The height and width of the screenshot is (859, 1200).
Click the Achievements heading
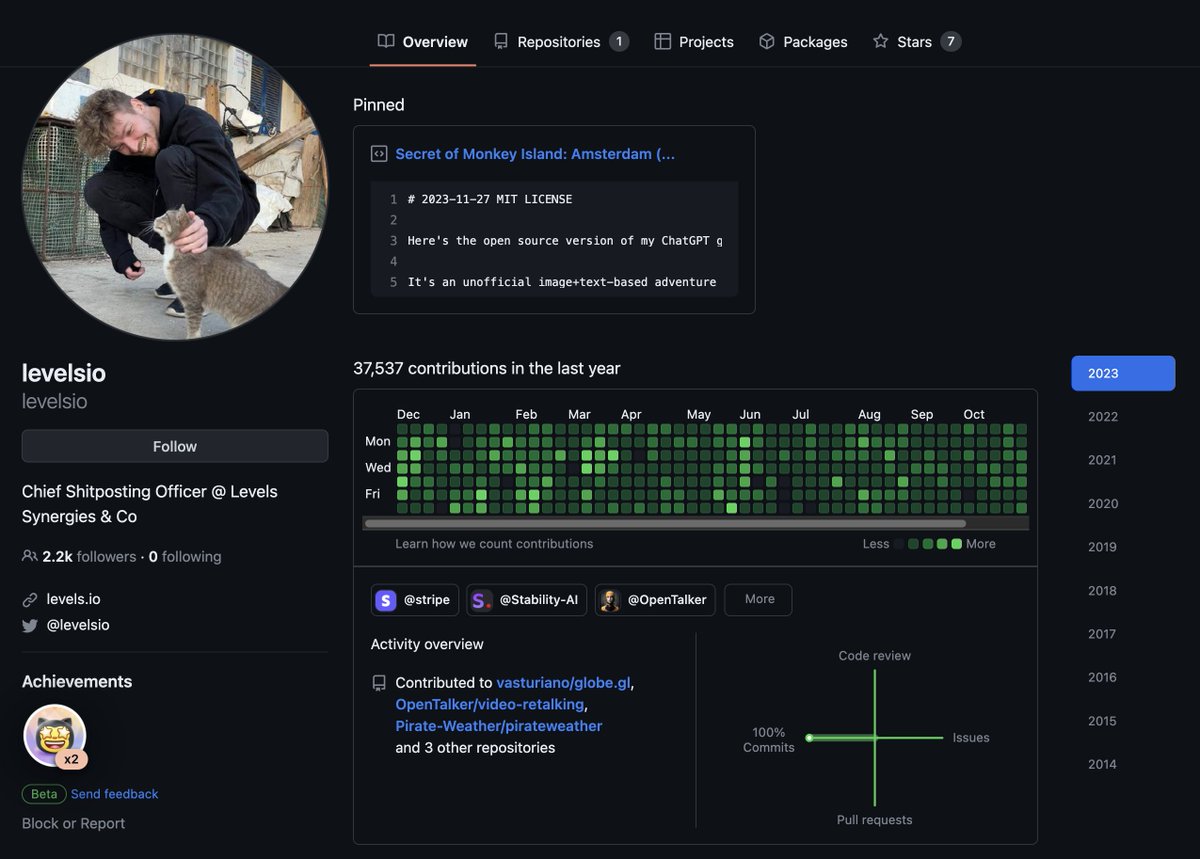(77, 681)
